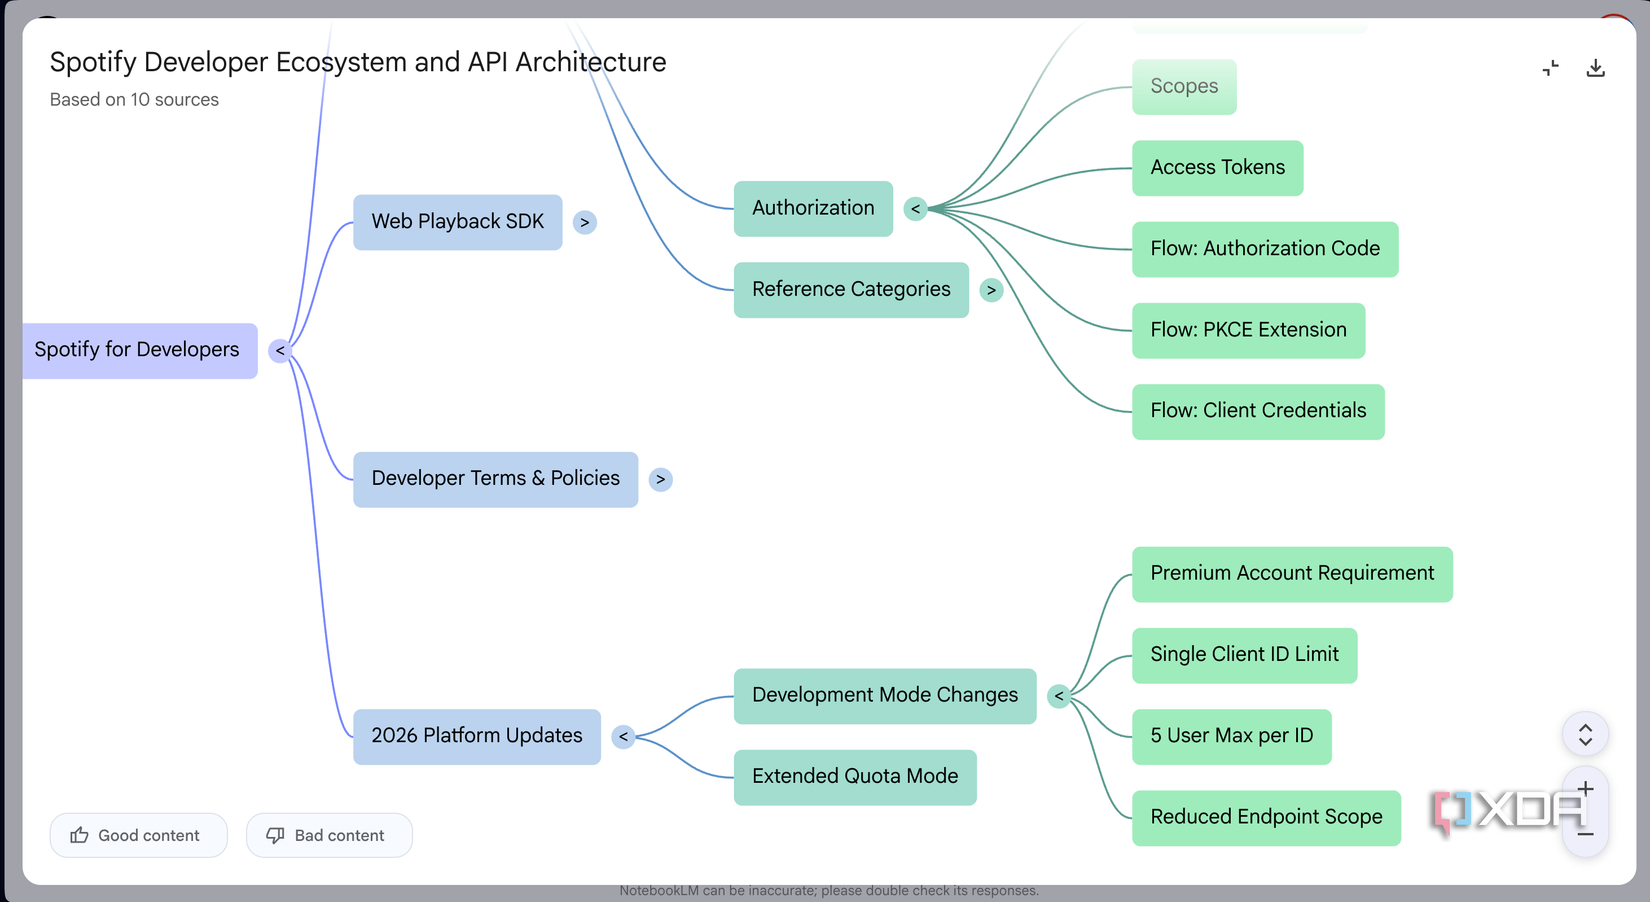This screenshot has width=1650, height=902.
Task: Expand the Developer Terms & Policies chevron
Action: pos(660,479)
